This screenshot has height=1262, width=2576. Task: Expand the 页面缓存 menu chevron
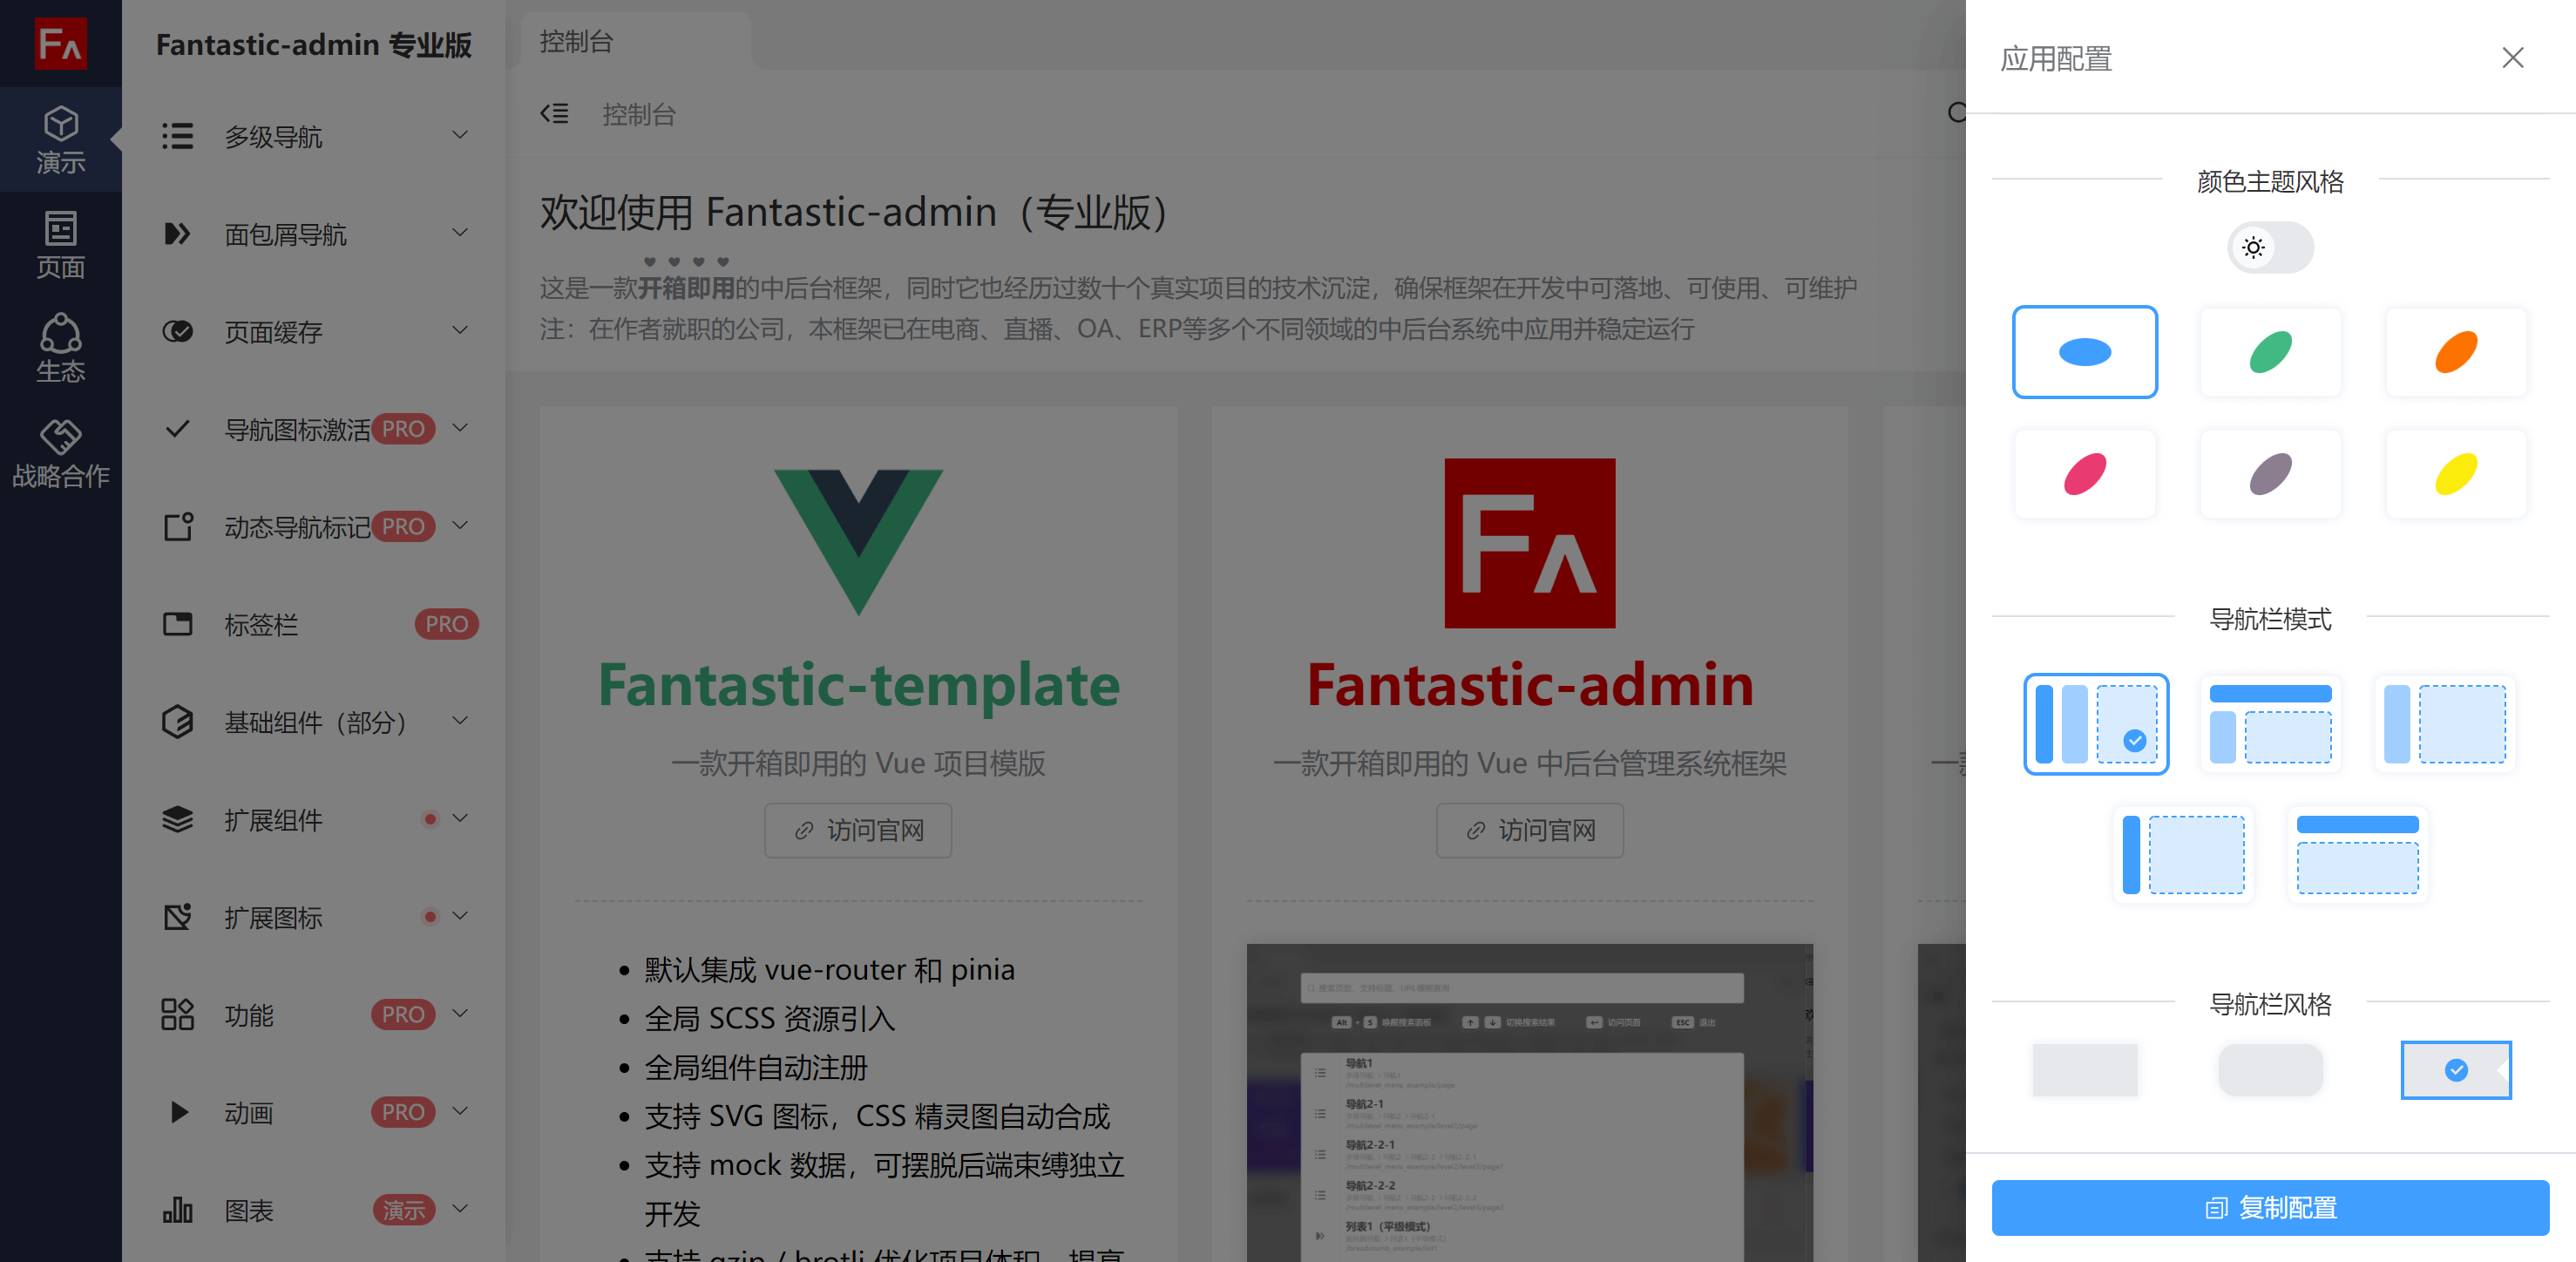click(x=460, y=330)
